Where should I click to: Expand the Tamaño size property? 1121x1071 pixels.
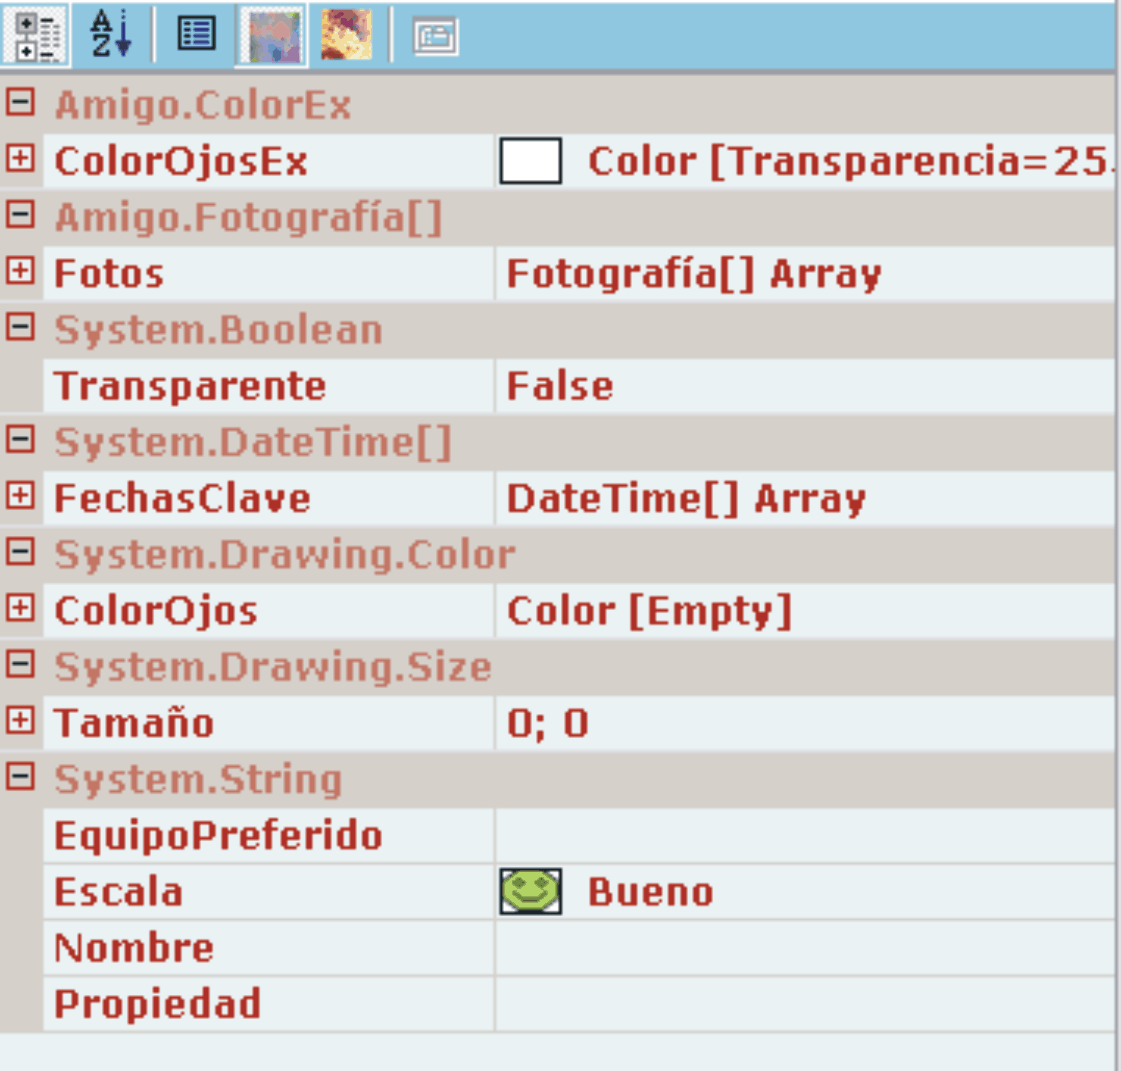pyautogui.click(x=20, y=719)
